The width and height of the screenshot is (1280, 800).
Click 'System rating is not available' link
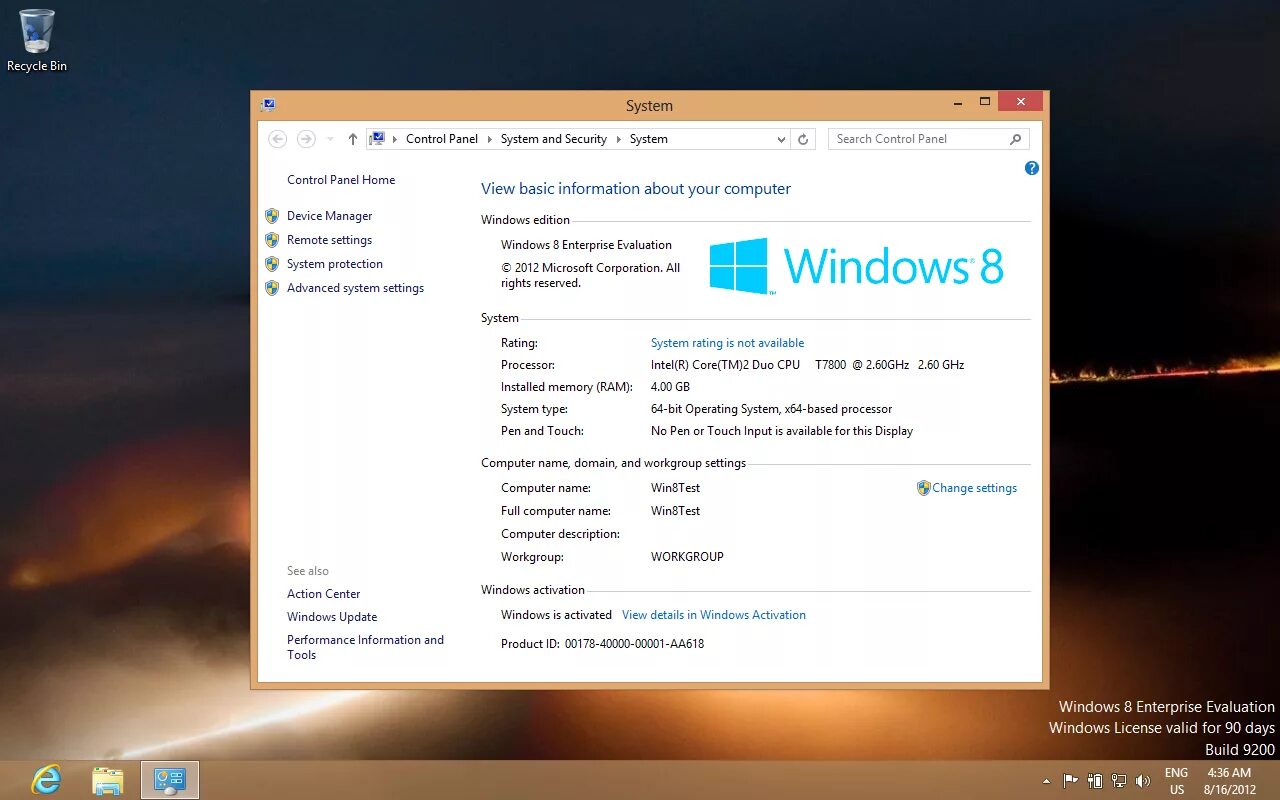727,343
